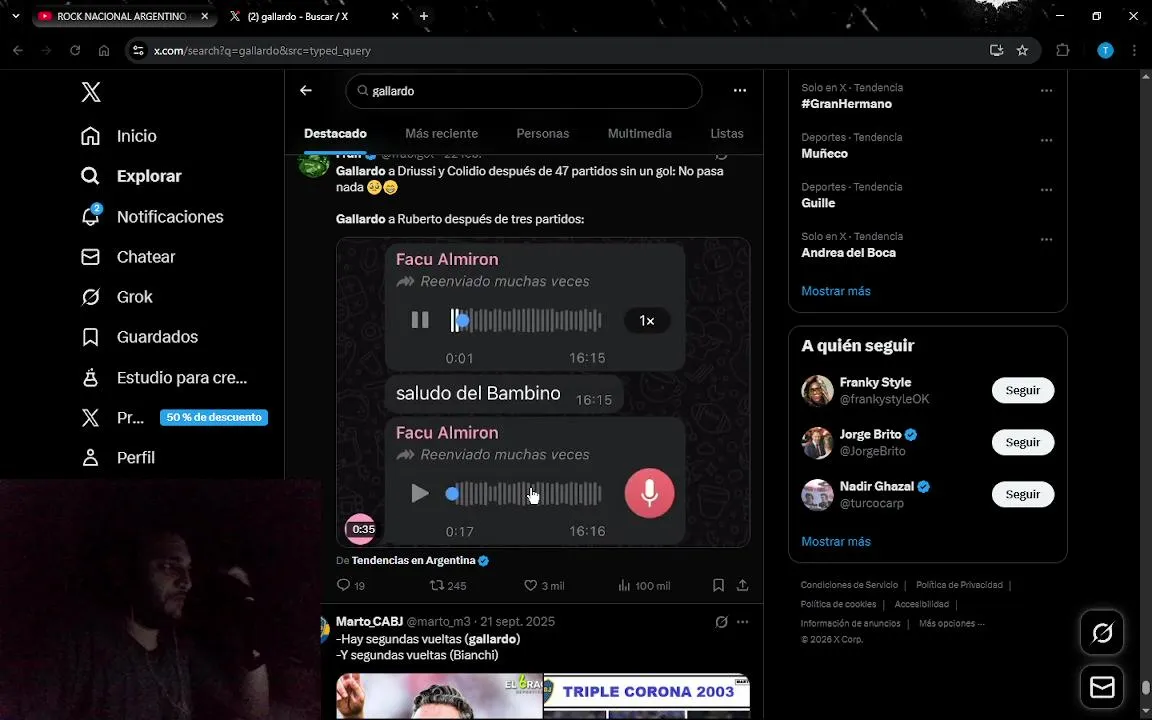Follow Franky Style
This screenshot has height=720, width=1152.
[1023, 391]
